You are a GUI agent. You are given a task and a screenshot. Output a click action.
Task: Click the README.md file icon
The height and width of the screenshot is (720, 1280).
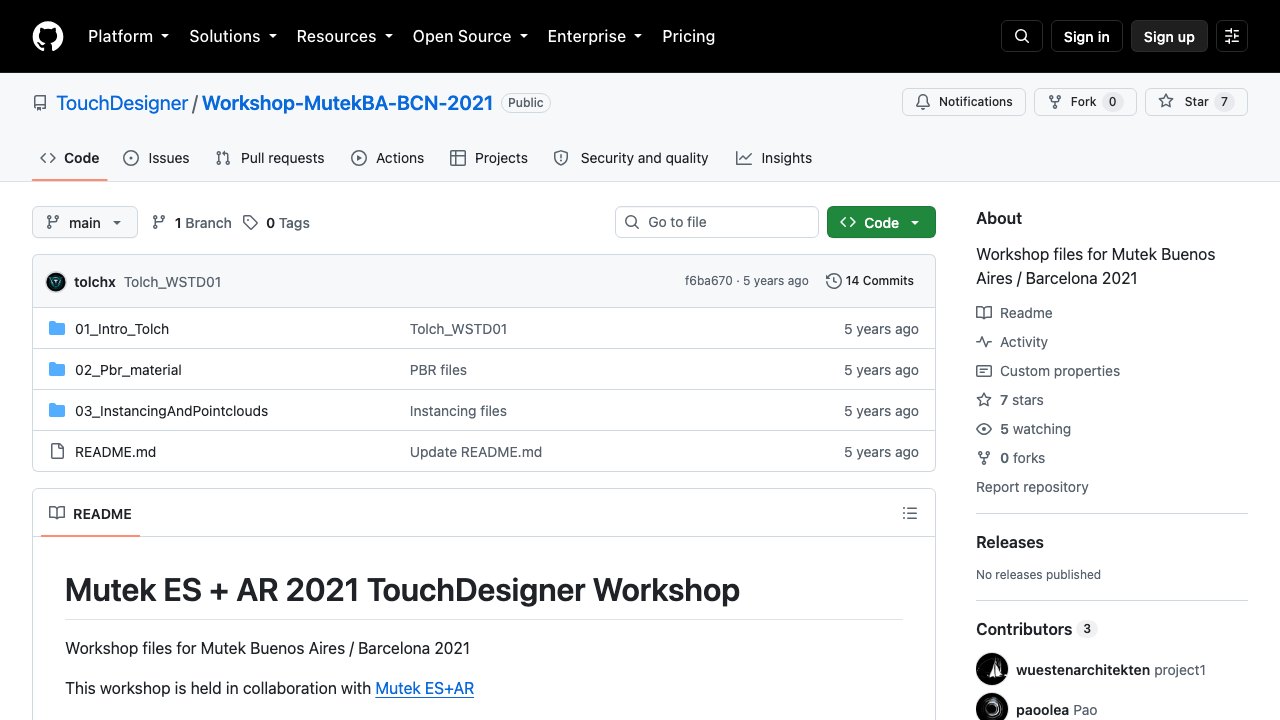(57, 451)
